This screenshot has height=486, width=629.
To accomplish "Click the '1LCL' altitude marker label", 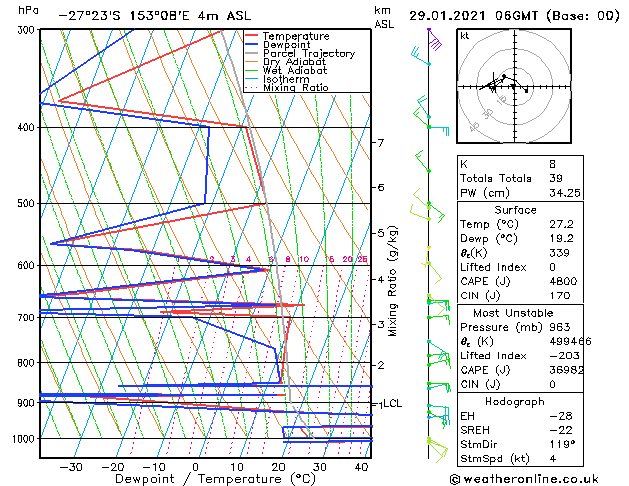I will click(x=390, y=404).
